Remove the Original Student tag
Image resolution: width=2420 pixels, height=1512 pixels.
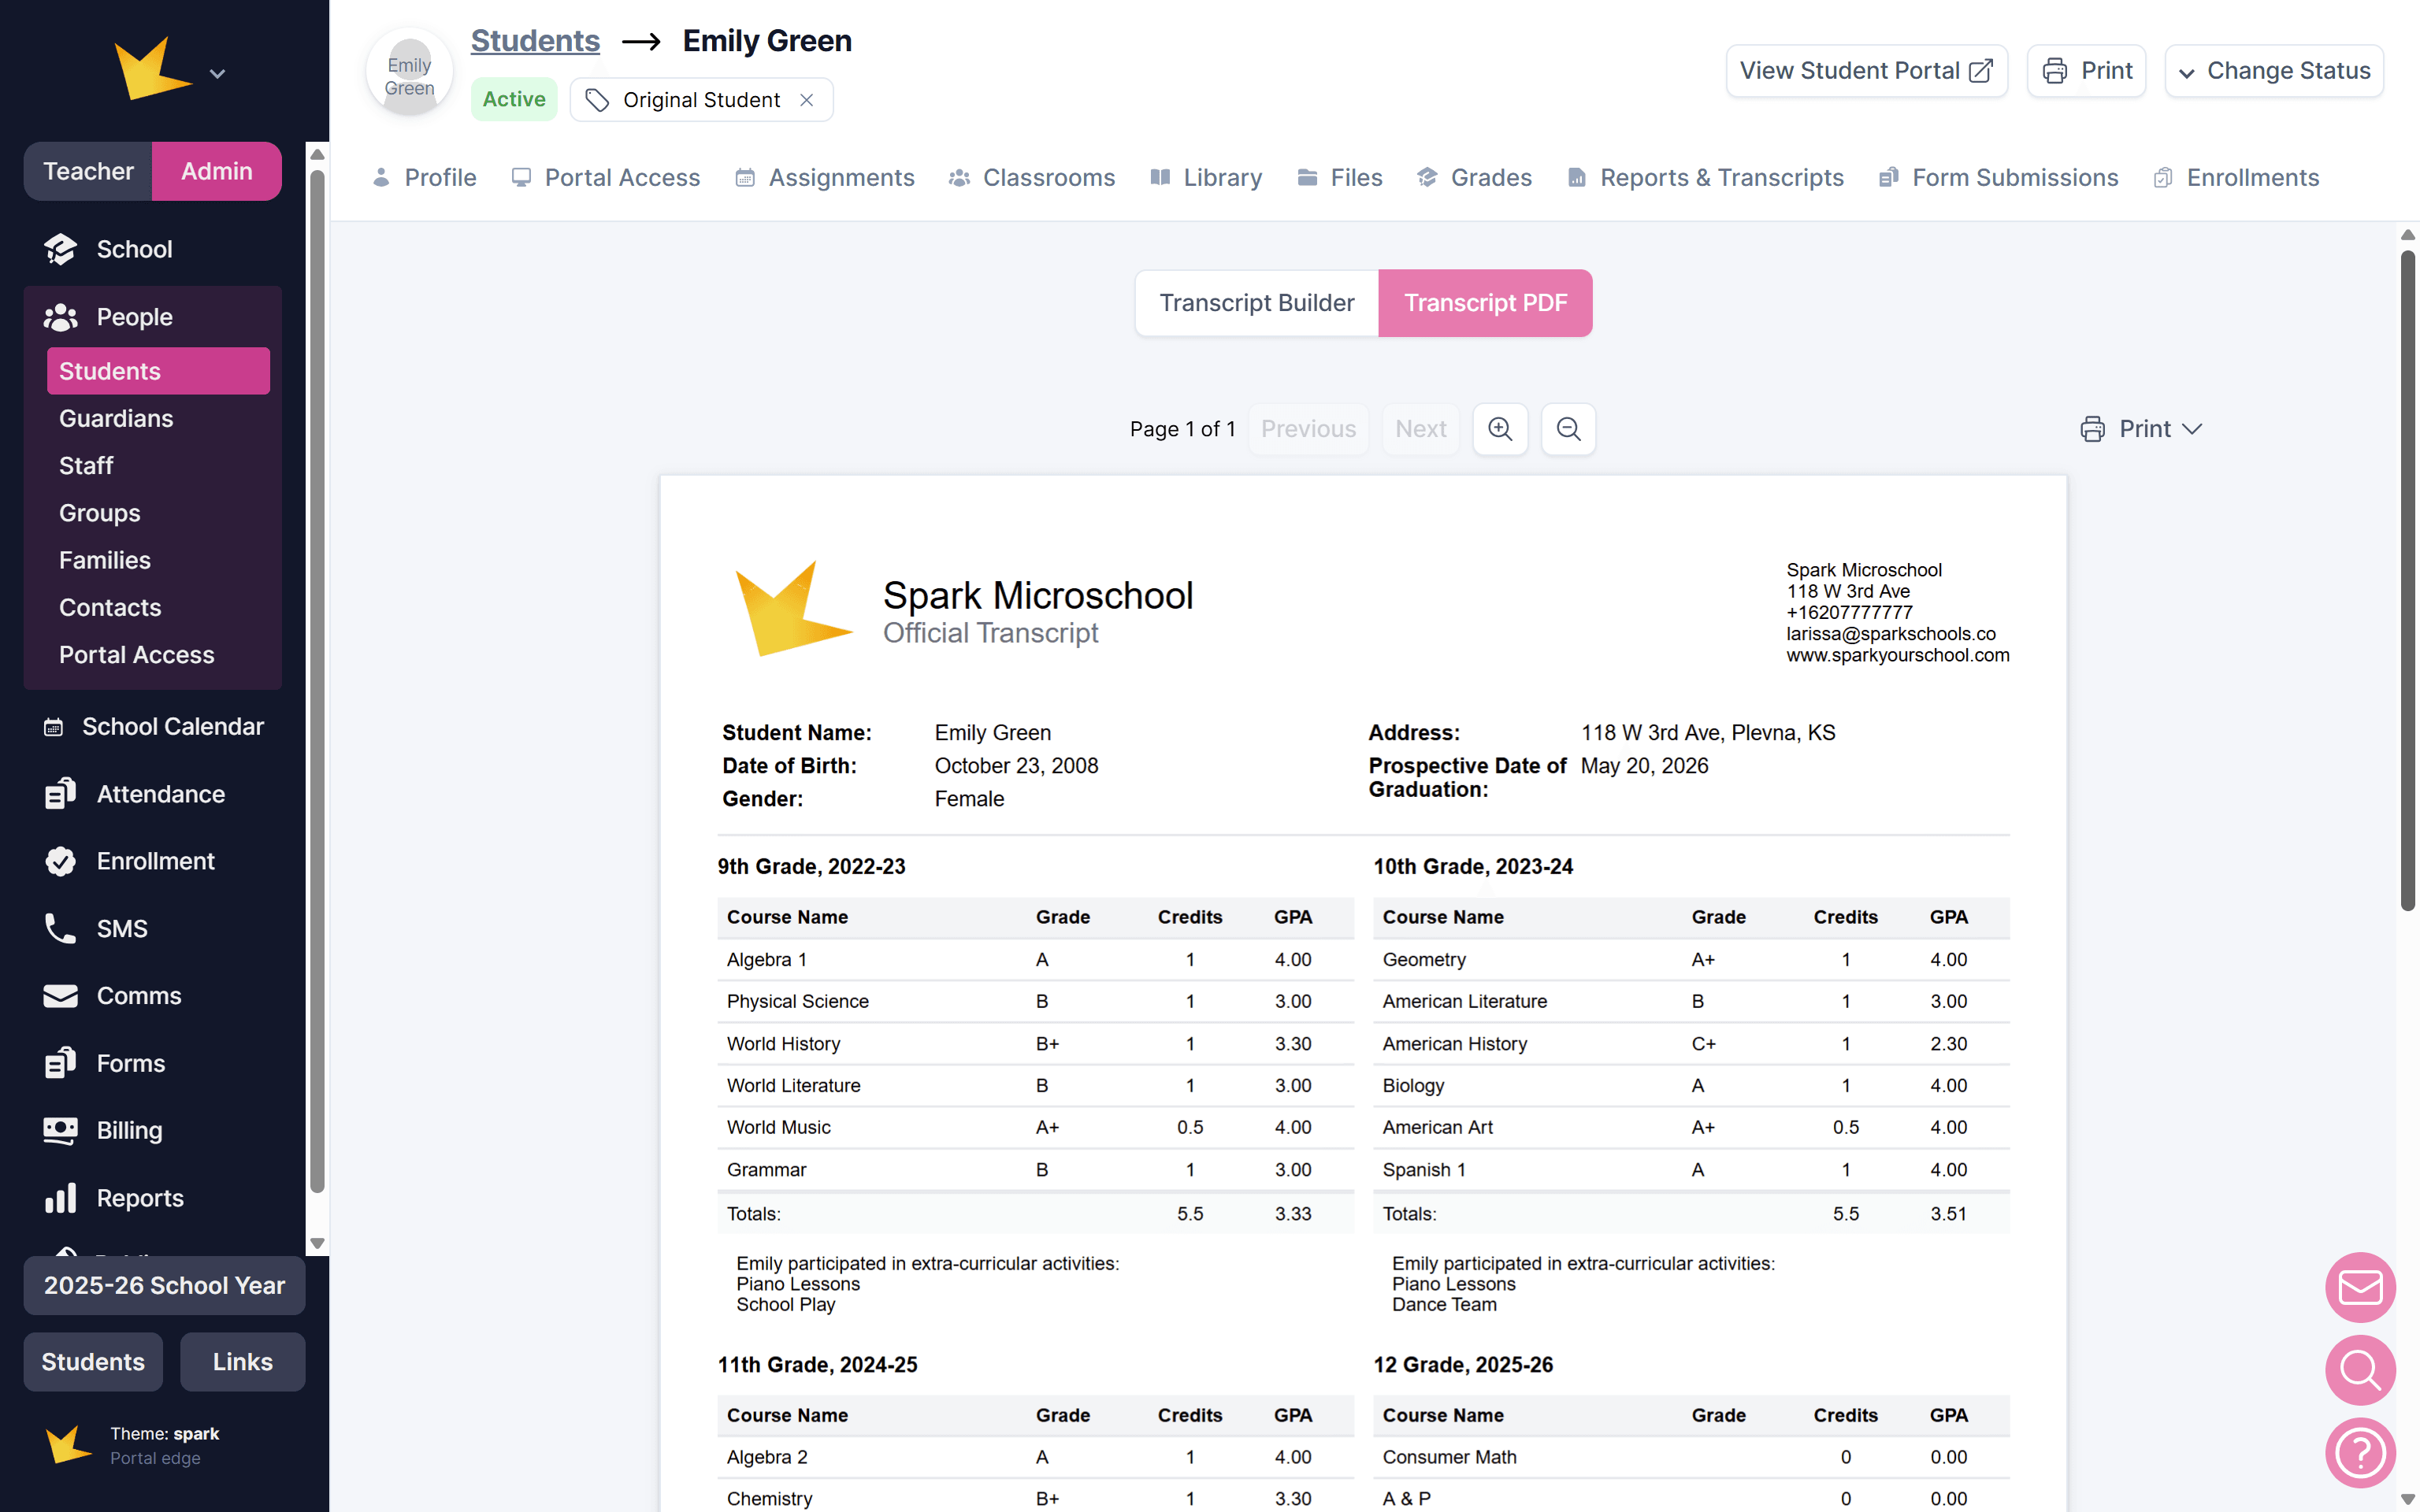tap(807, 100)
